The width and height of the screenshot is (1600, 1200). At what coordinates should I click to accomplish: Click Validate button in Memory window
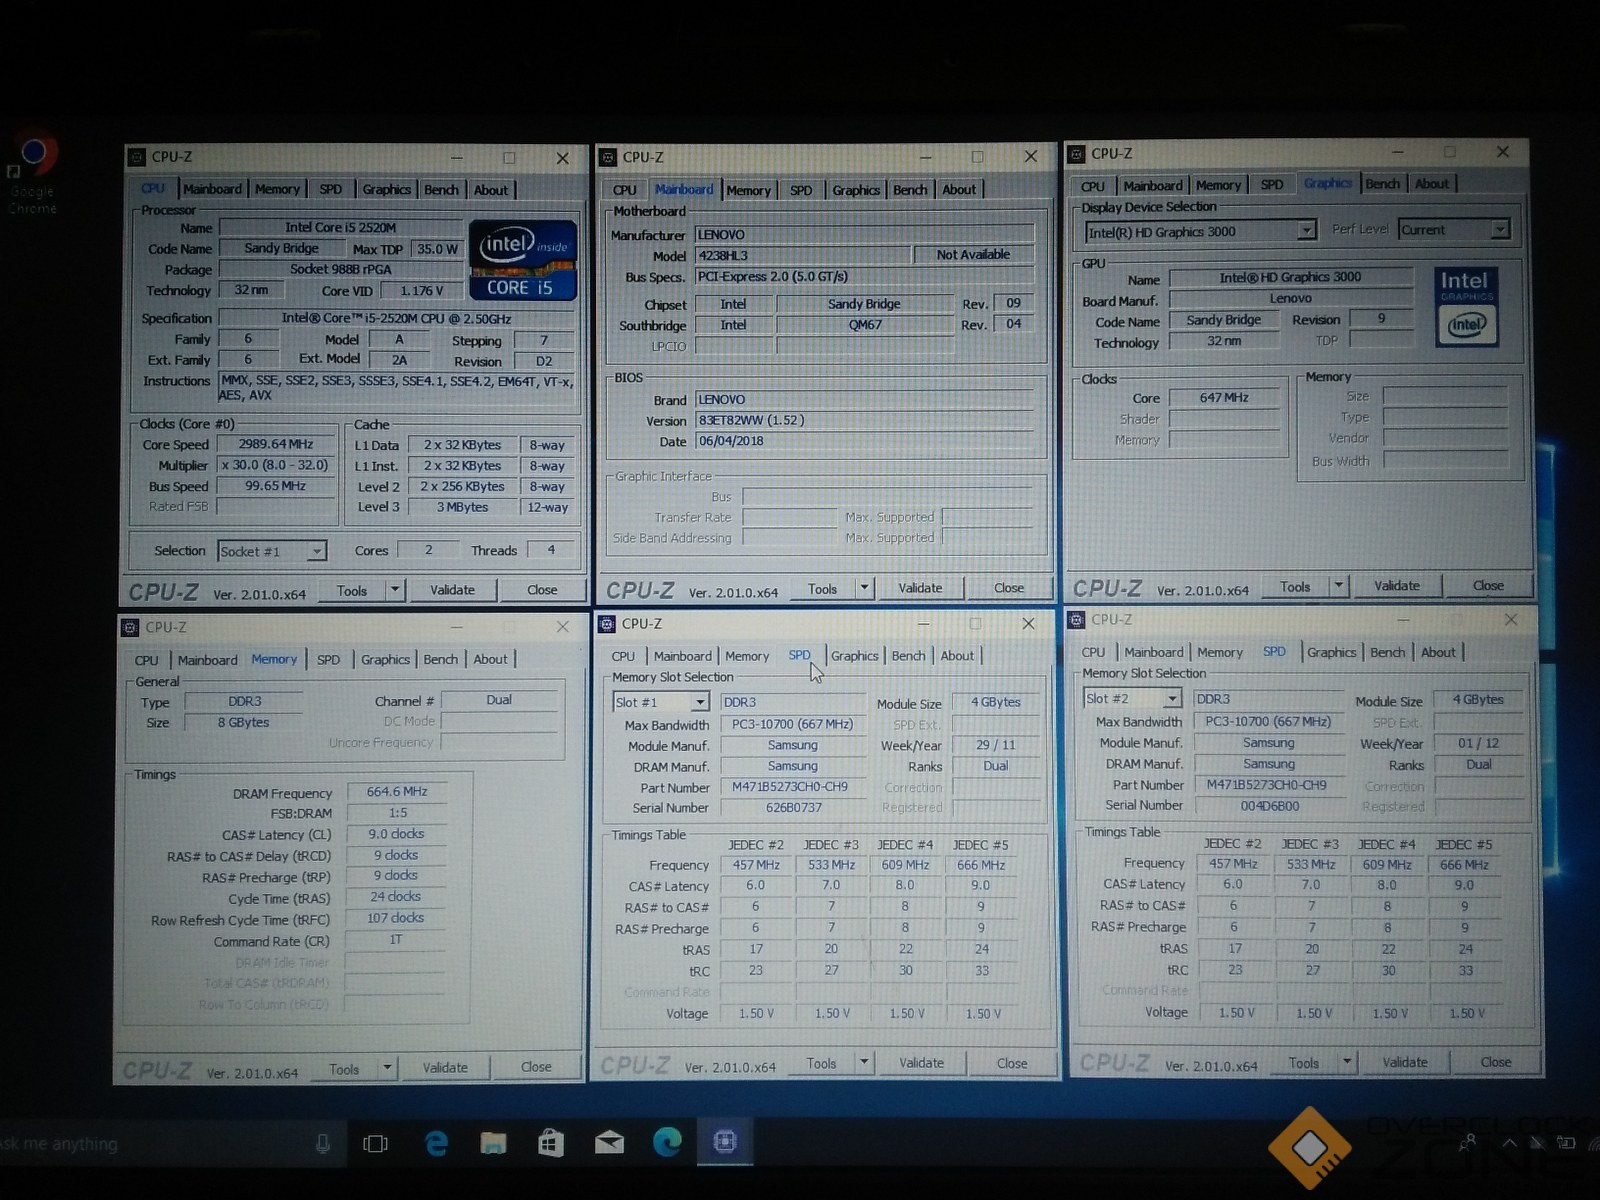coord(445,1068)
